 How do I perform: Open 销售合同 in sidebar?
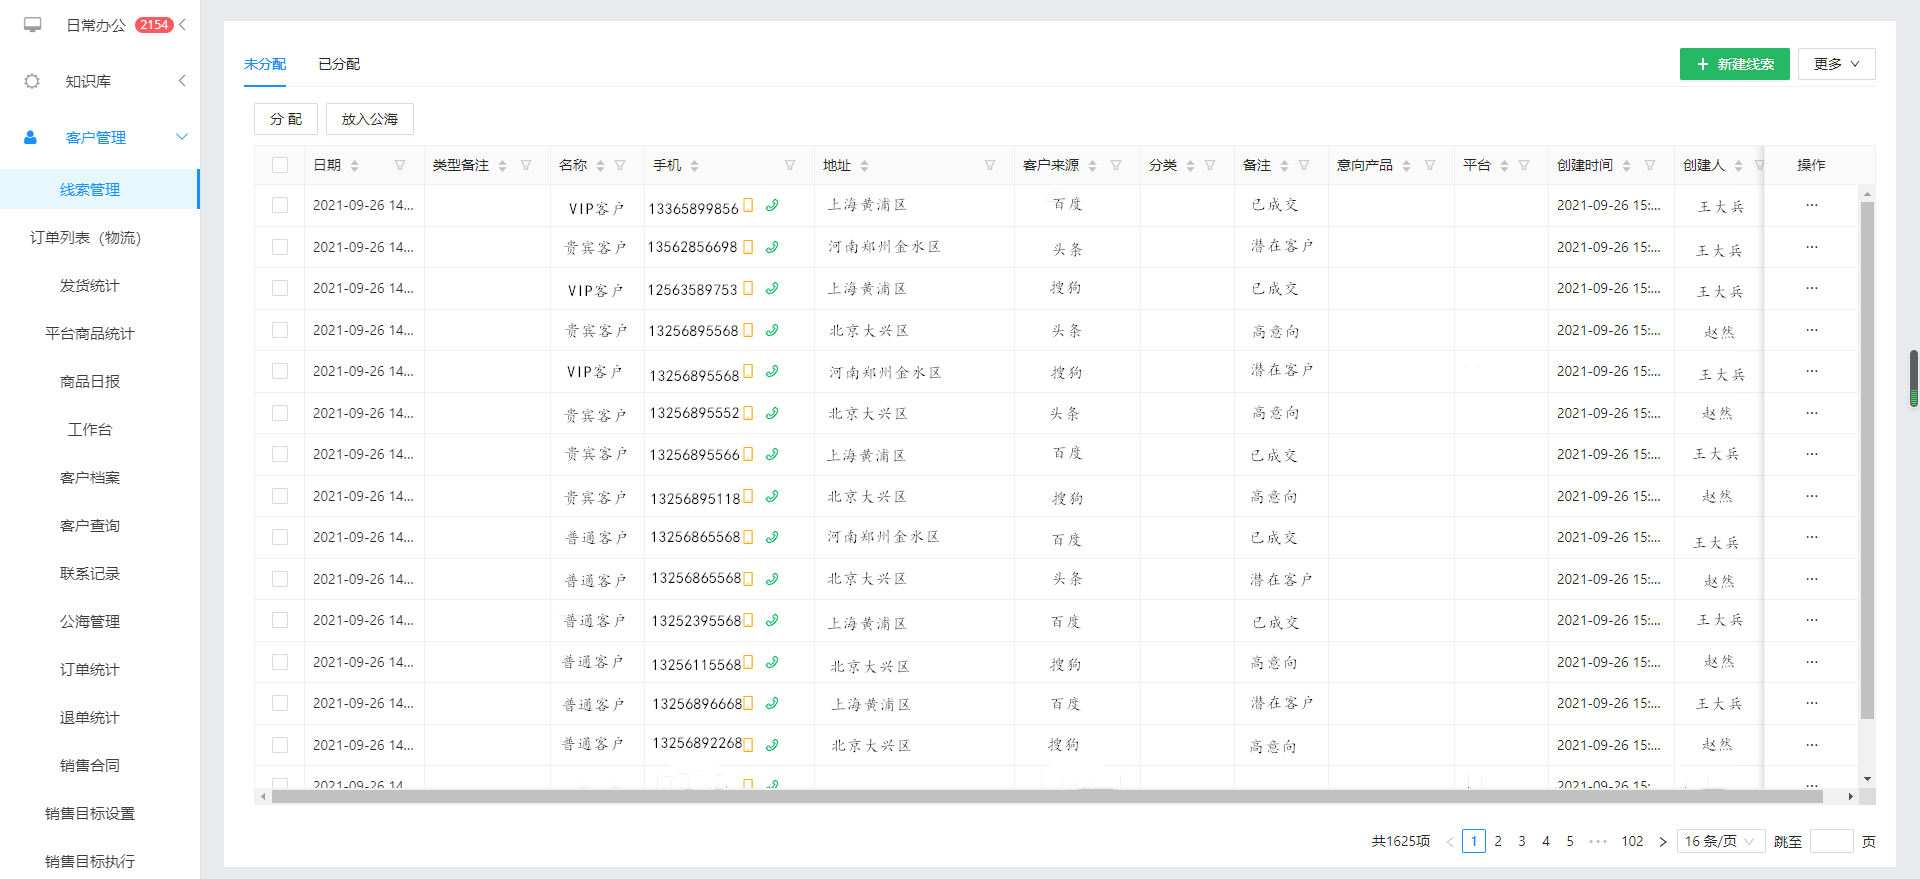(x=90, y=765)
